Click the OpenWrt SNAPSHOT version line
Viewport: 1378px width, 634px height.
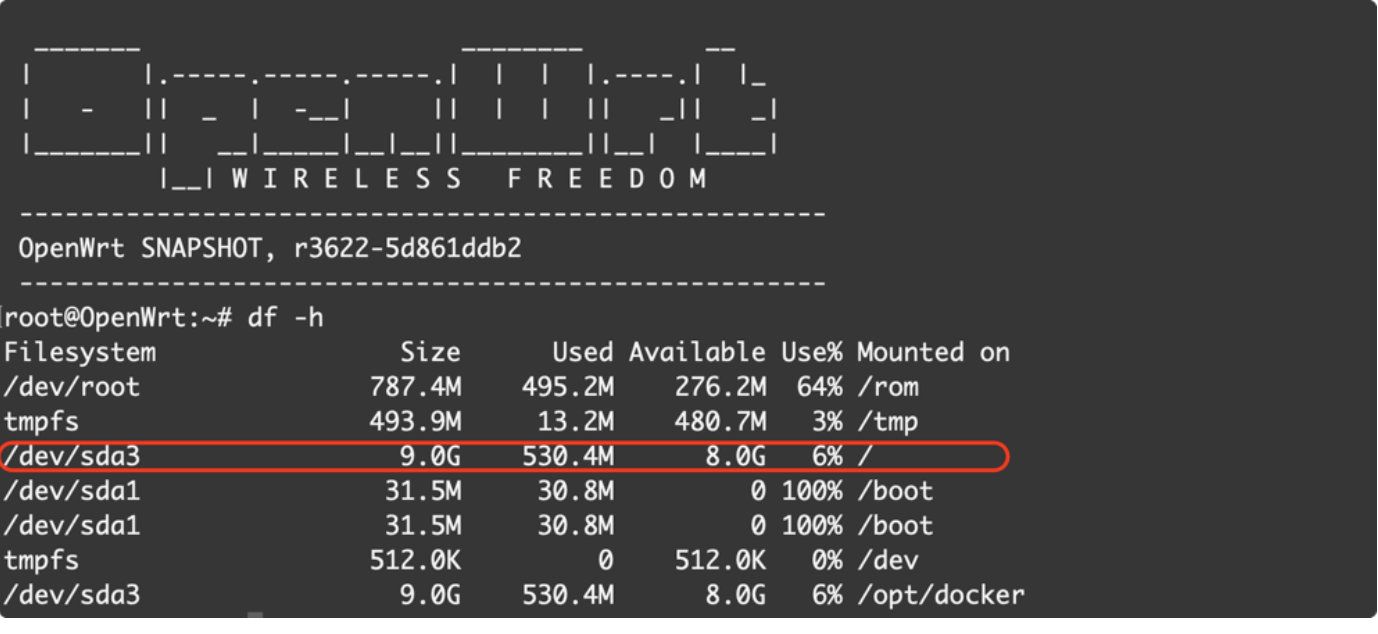[x=270, y=249]
